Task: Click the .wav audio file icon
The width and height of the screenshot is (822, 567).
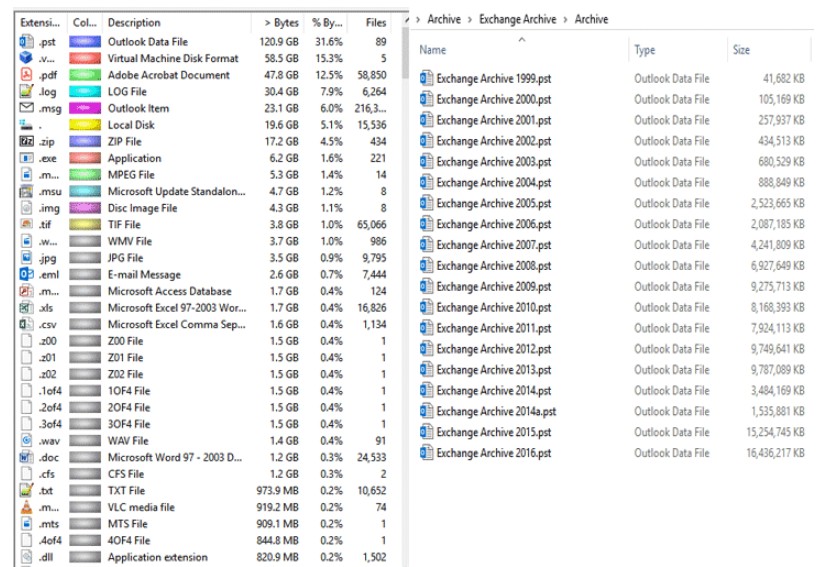Action: pyautogui.click(x=26, y=441)
